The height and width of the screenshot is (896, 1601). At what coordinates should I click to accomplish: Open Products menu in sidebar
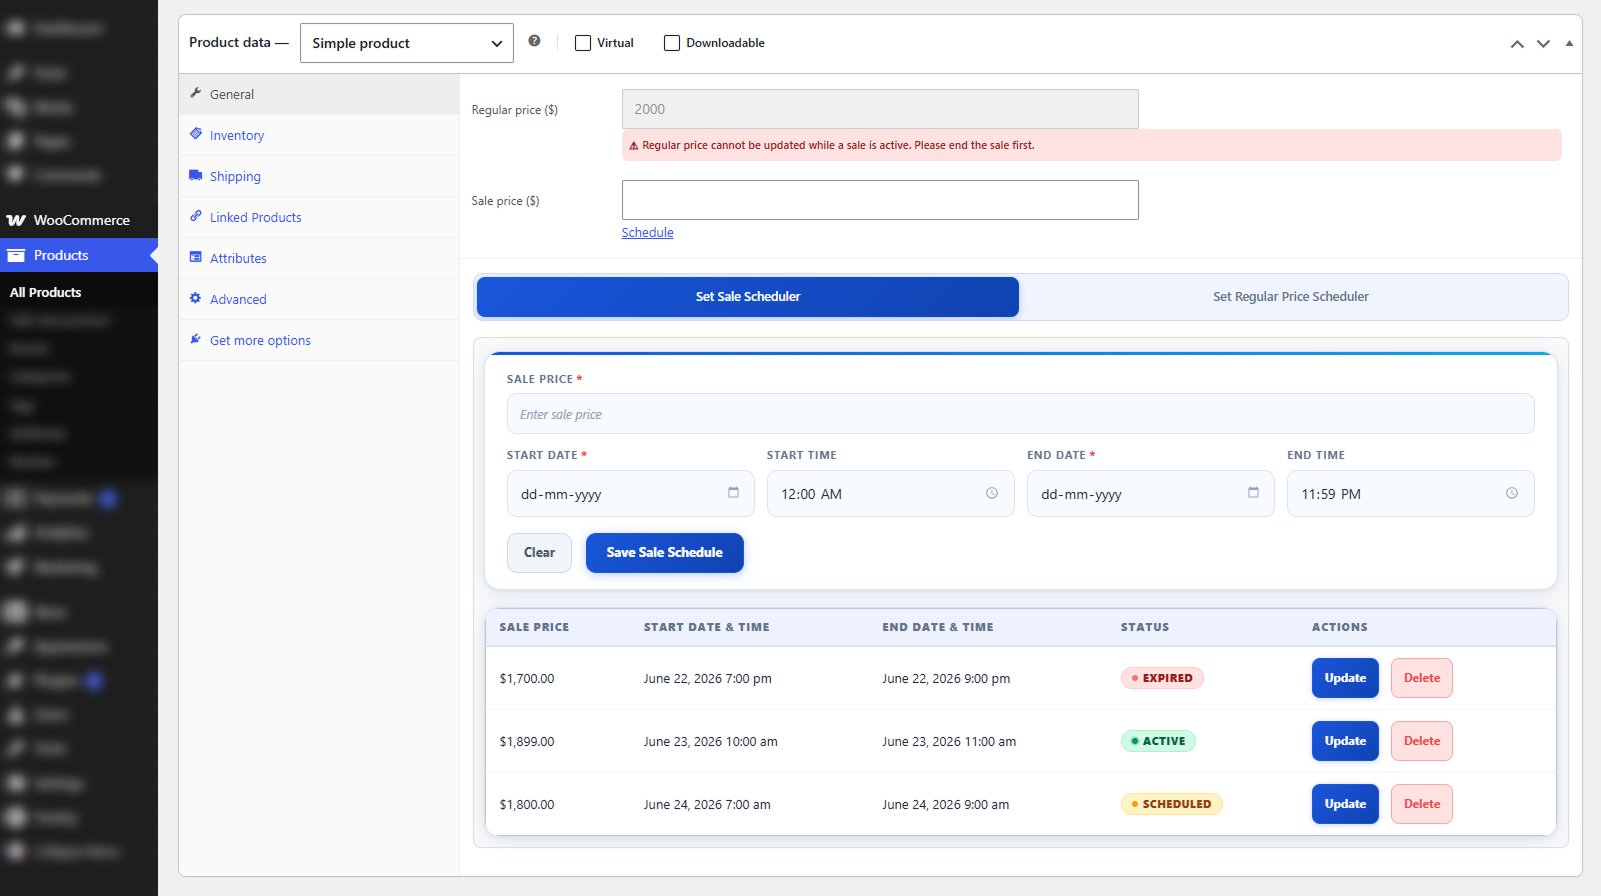pyautogui.click(x=79, y=255)
